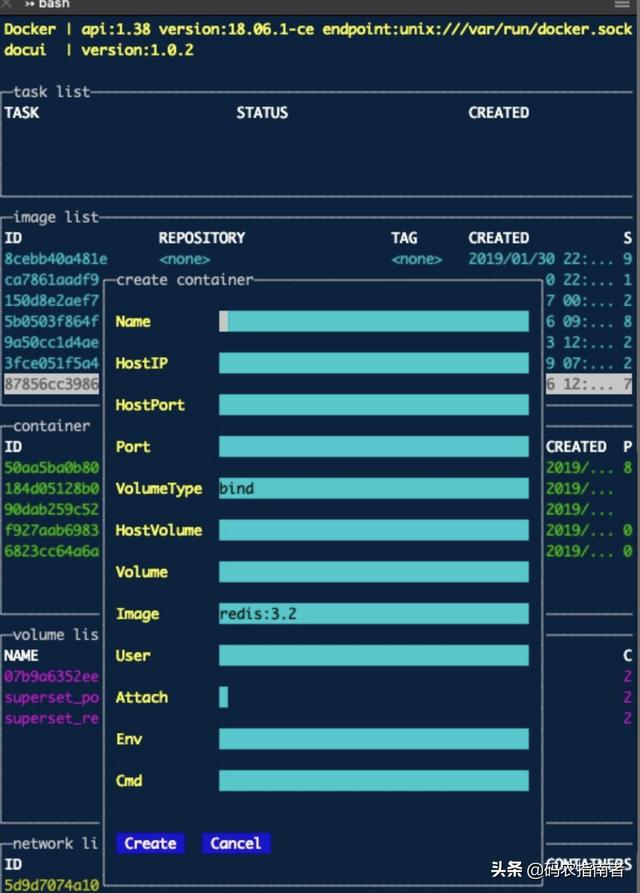Select image row 9a50cc1d4ae

click(52, 342)
